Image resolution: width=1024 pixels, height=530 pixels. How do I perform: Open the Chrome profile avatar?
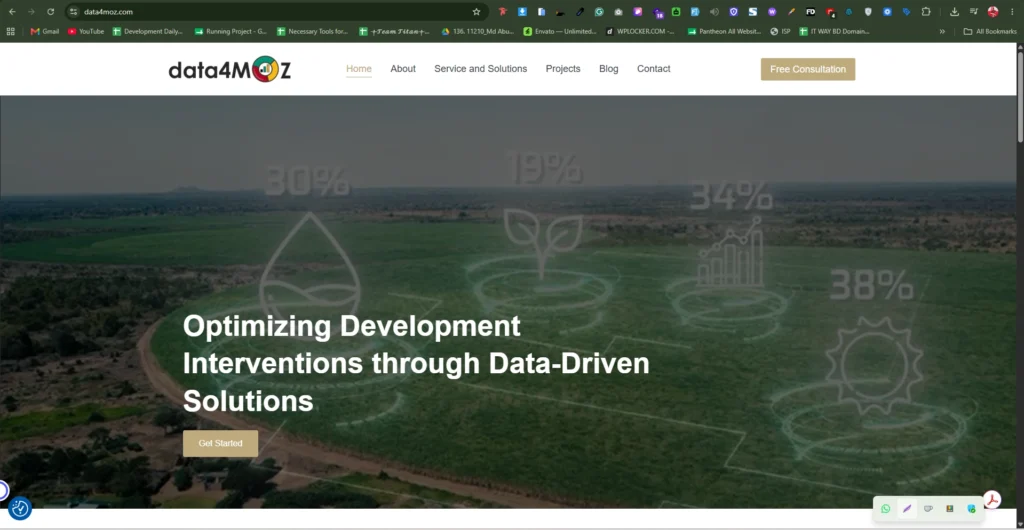pos(993,12)
